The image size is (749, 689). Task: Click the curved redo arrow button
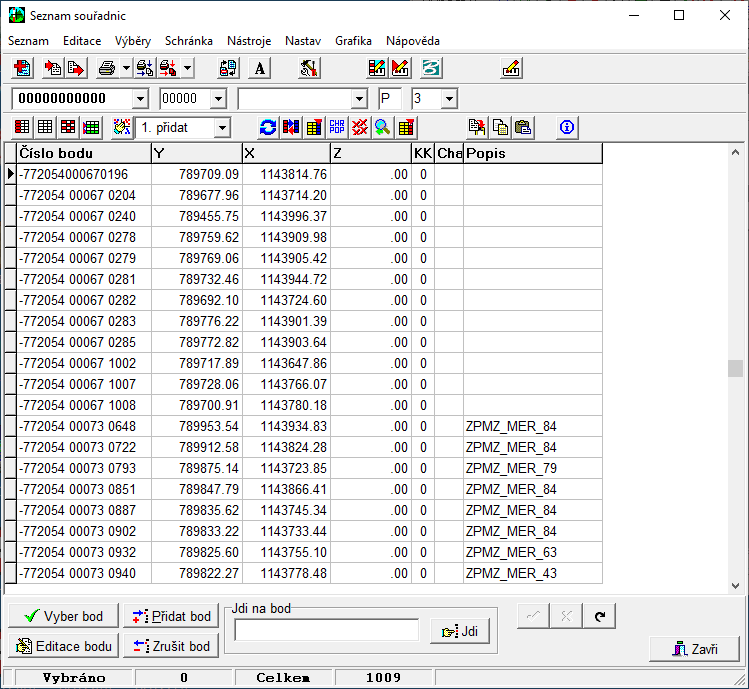pos(598,616)
